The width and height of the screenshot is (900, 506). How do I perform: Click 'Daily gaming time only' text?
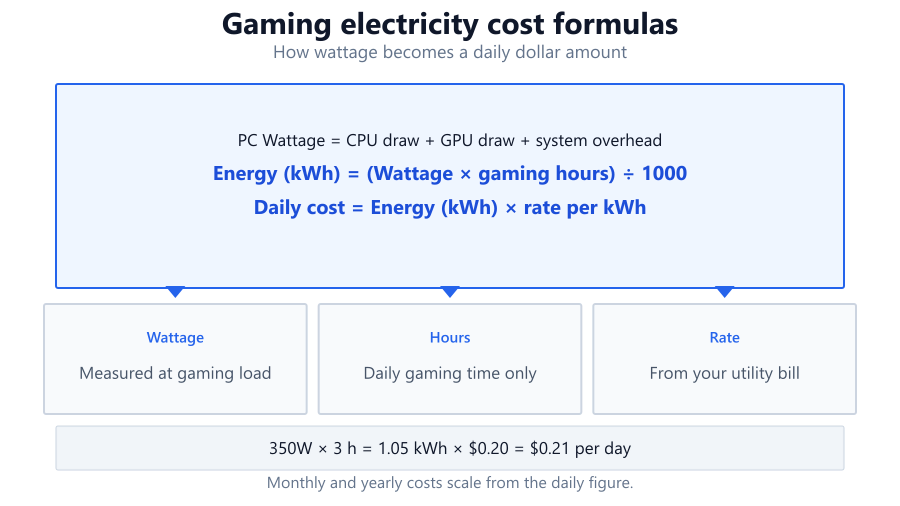450,373
